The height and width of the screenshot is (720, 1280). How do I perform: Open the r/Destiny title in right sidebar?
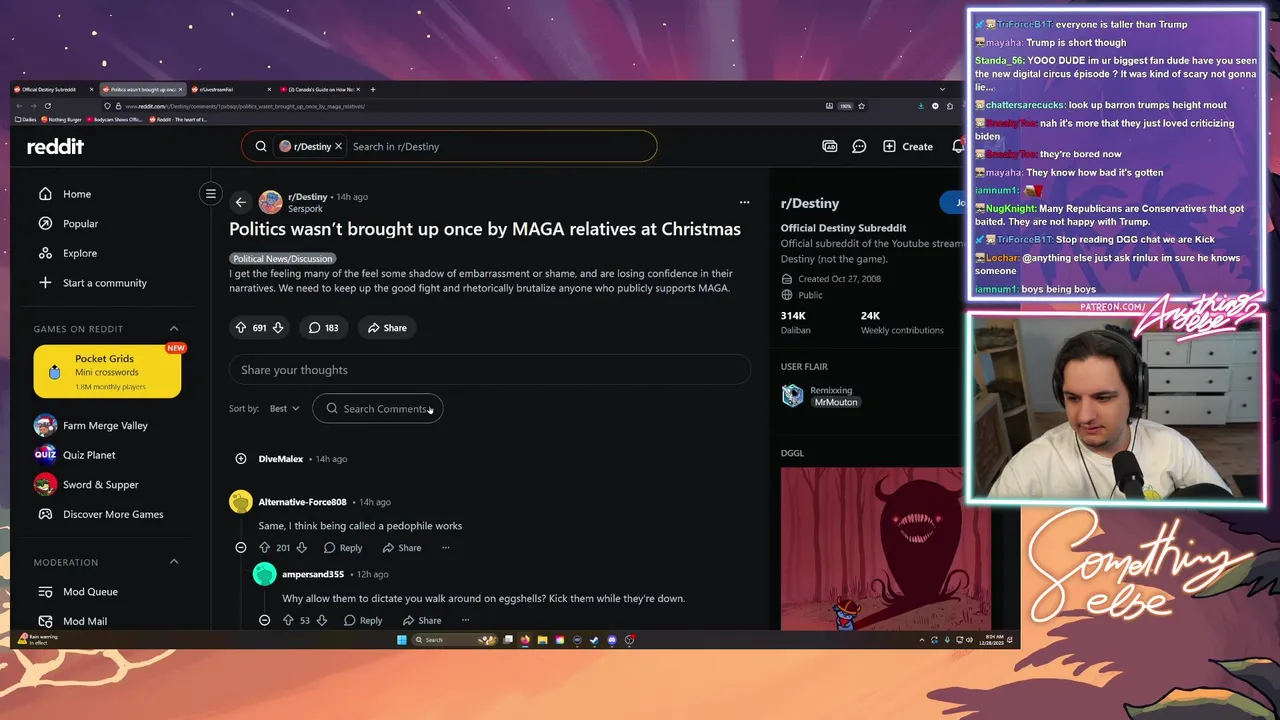click(x=809, y=203)
